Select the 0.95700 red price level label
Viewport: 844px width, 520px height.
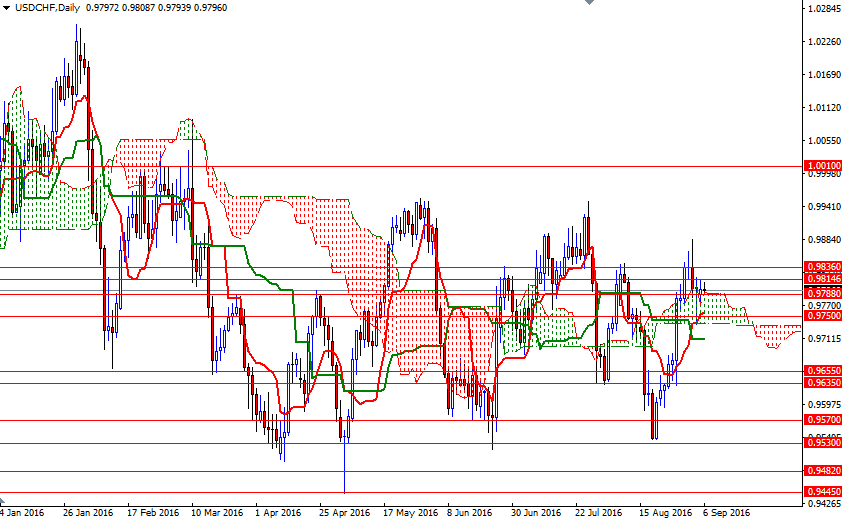pos(823,420)
